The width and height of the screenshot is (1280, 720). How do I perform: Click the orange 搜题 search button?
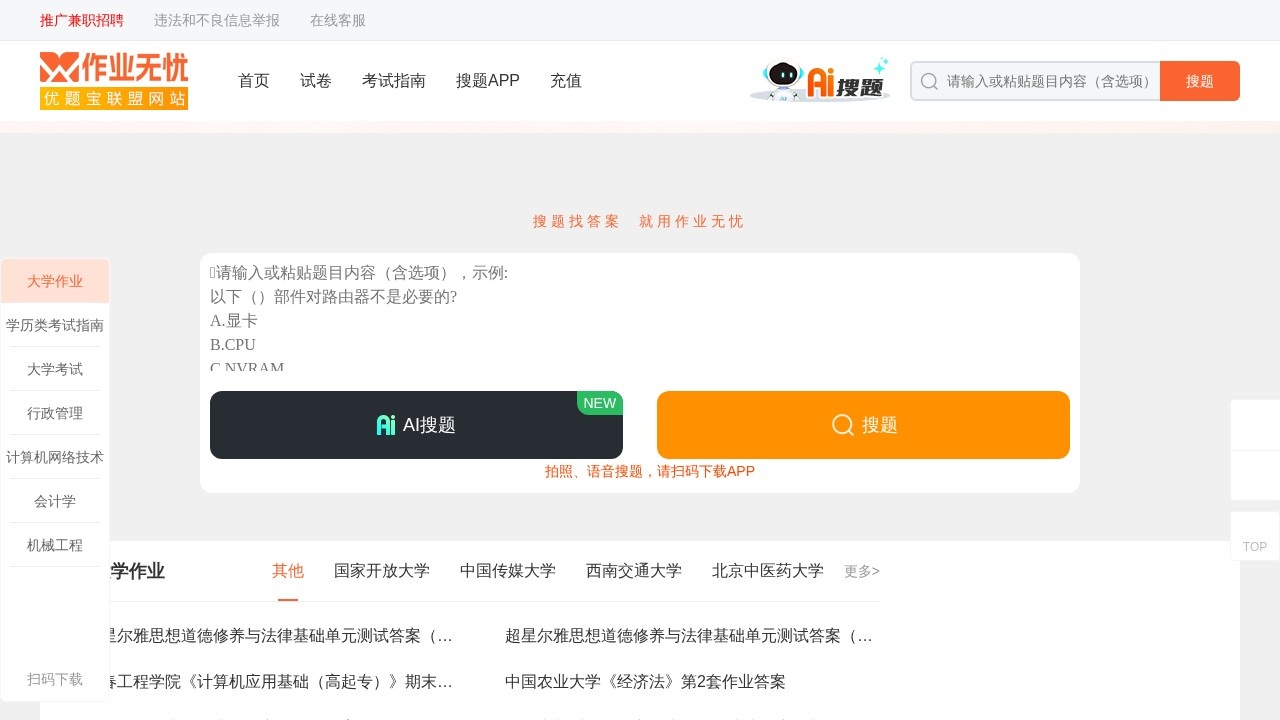[1199, 81]
